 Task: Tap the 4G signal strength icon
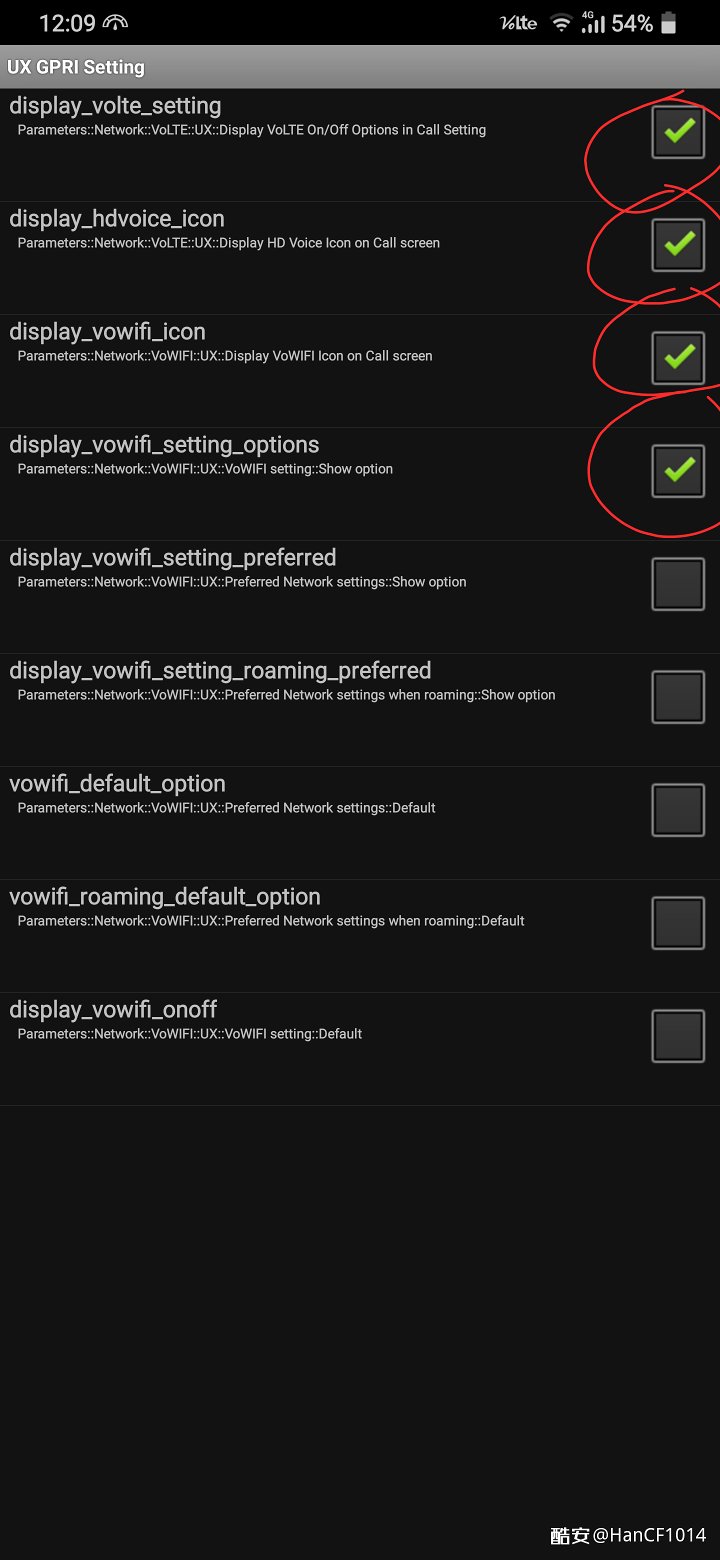tap(593, 23)
